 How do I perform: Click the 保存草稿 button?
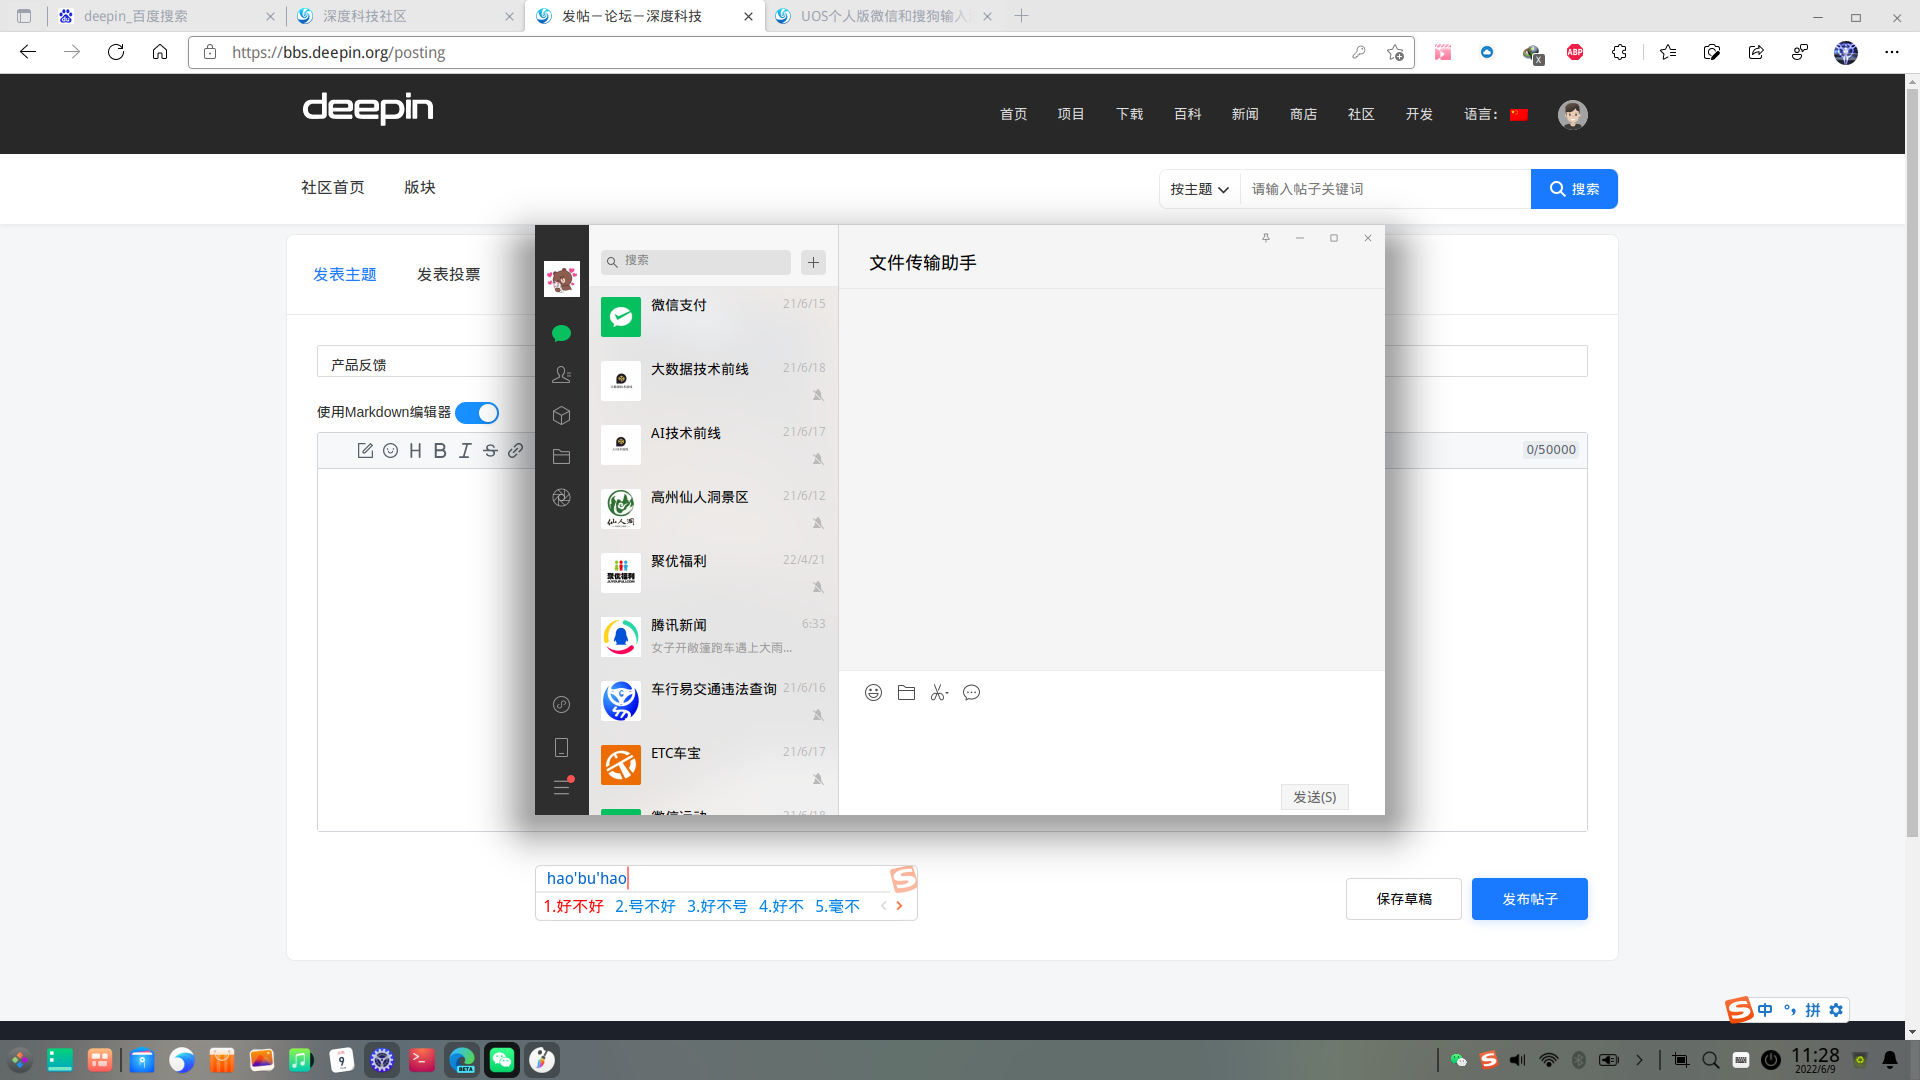click(x=1403, y=899)
